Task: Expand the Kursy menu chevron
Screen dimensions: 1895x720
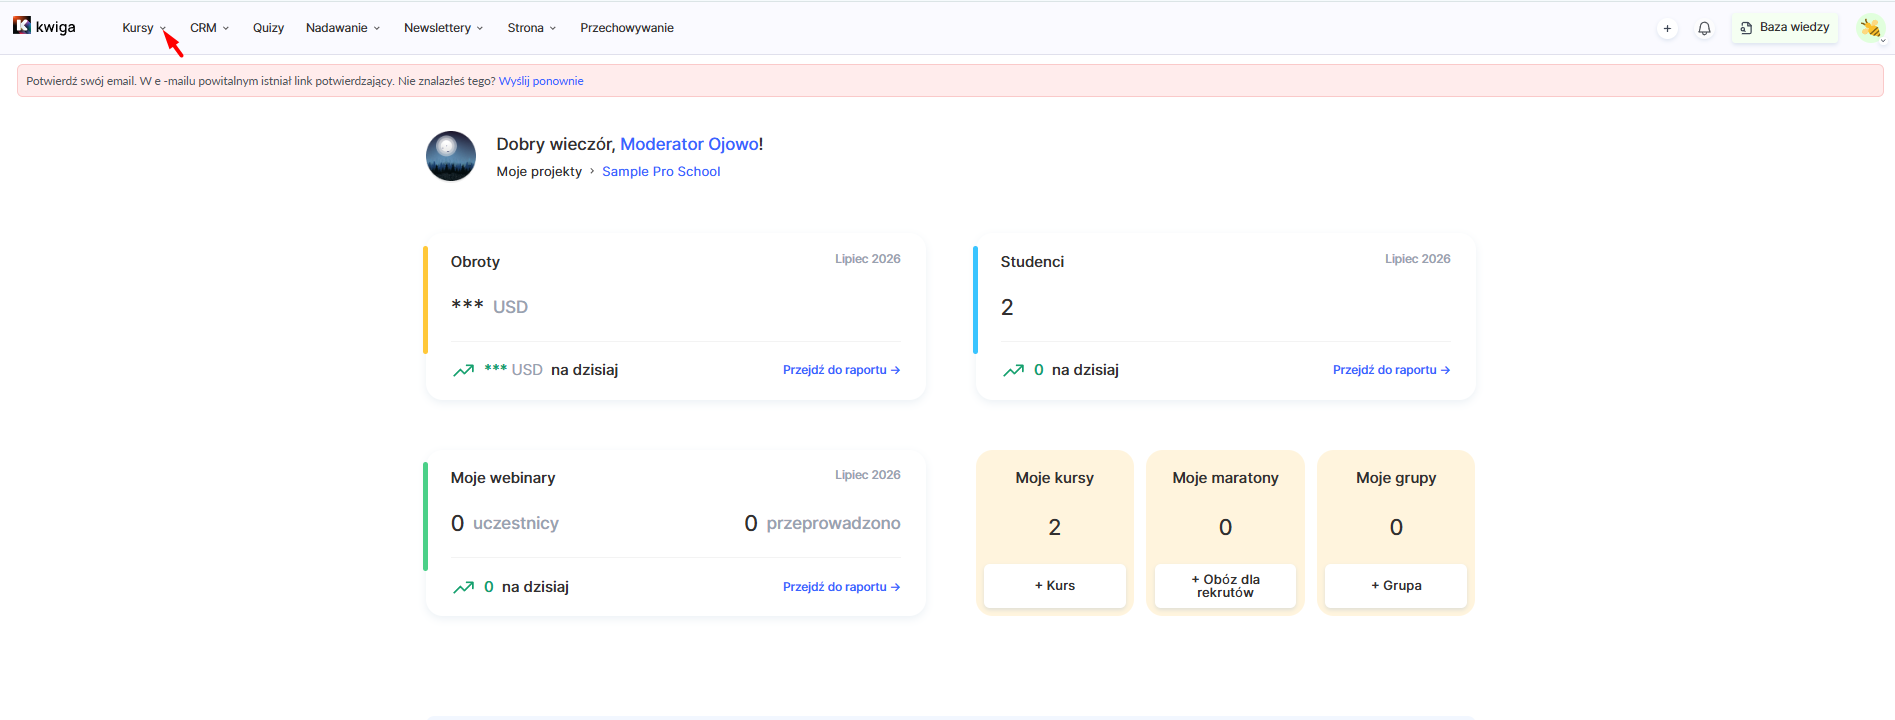Action: pos(163,29)
